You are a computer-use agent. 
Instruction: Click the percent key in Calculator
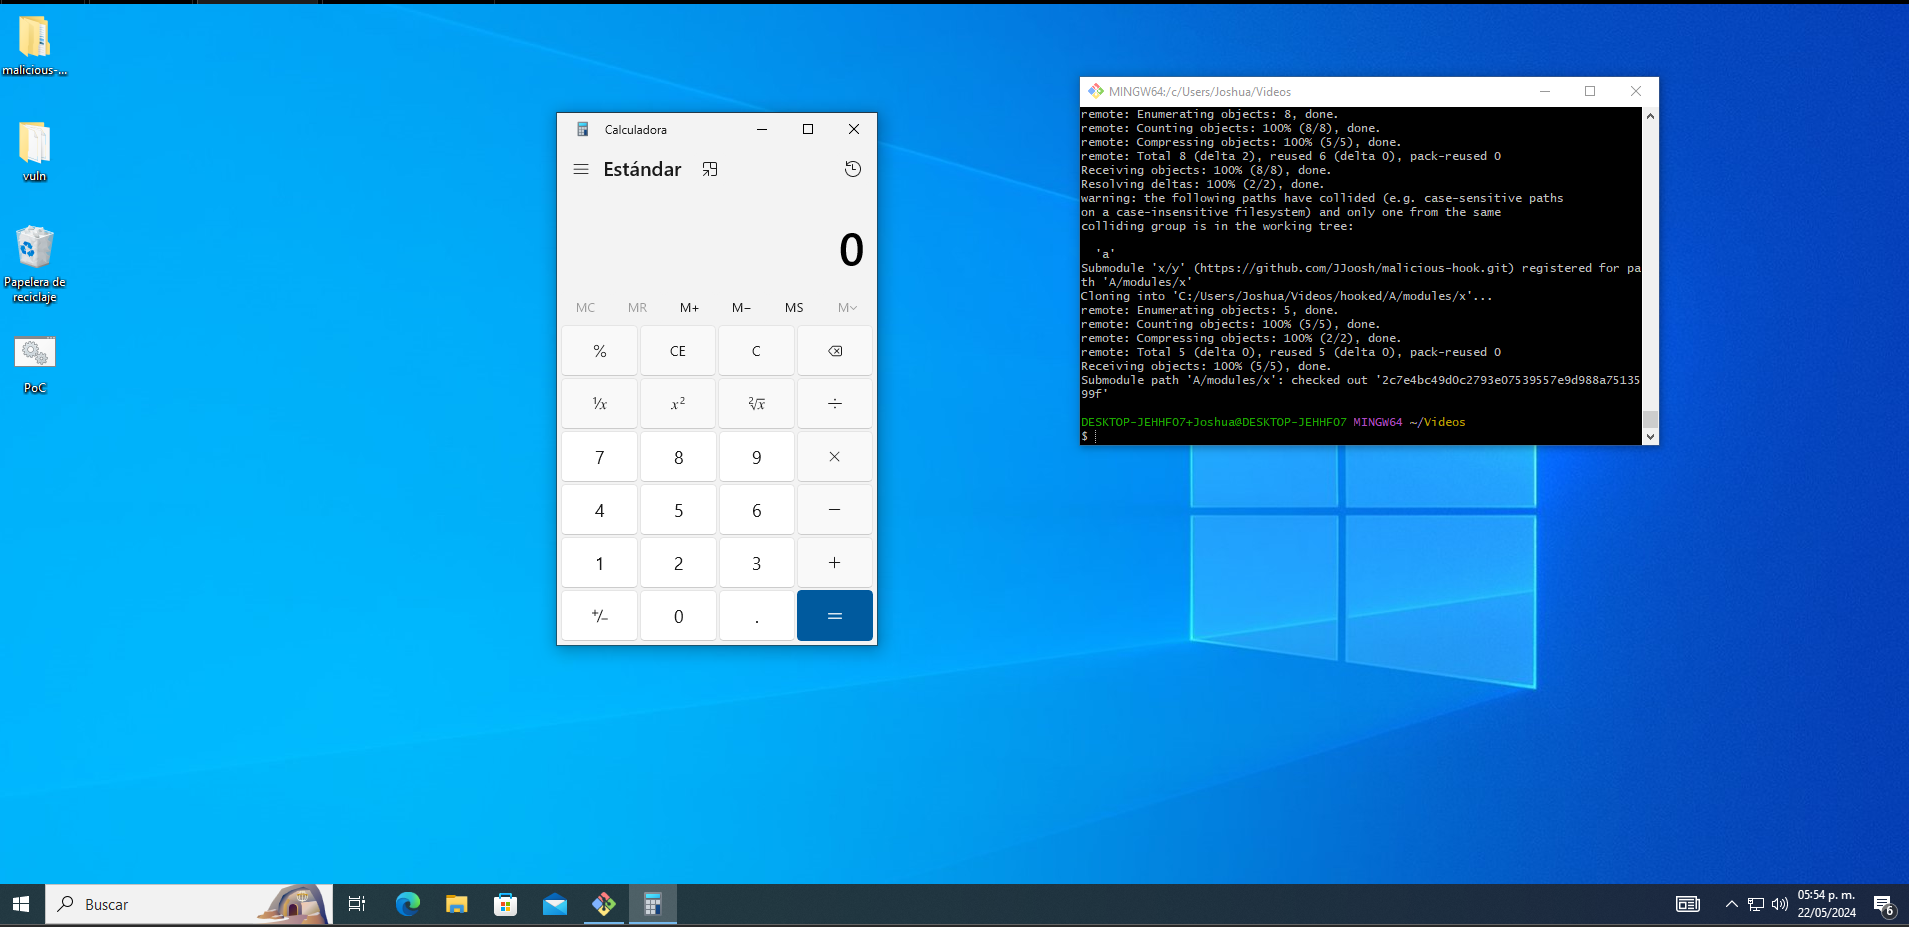600,351
